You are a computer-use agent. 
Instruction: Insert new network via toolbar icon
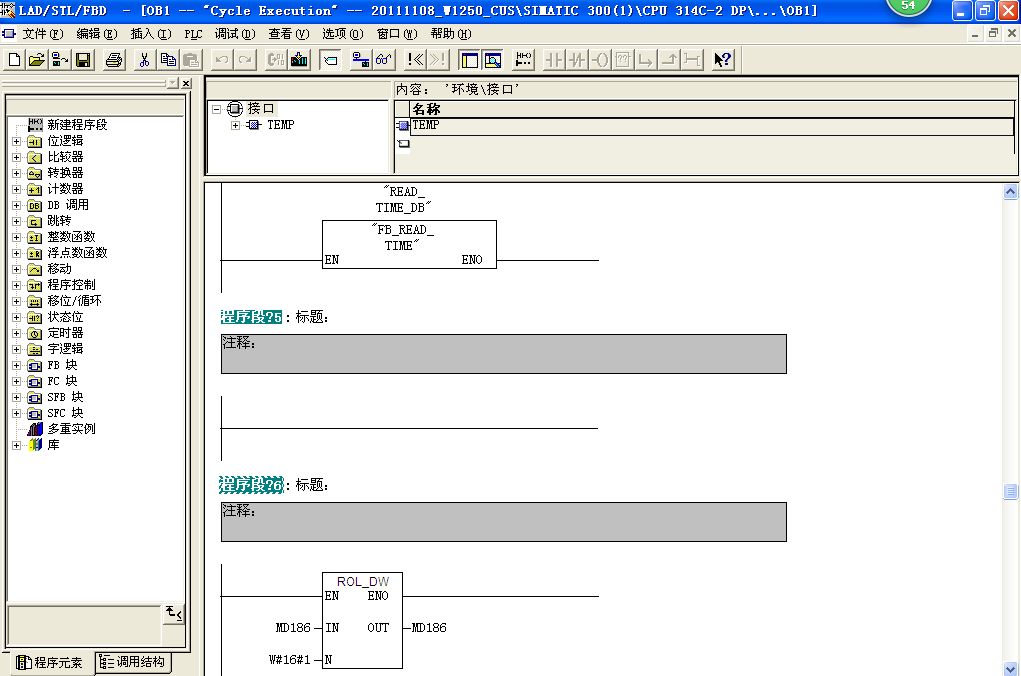pos(523,60)
